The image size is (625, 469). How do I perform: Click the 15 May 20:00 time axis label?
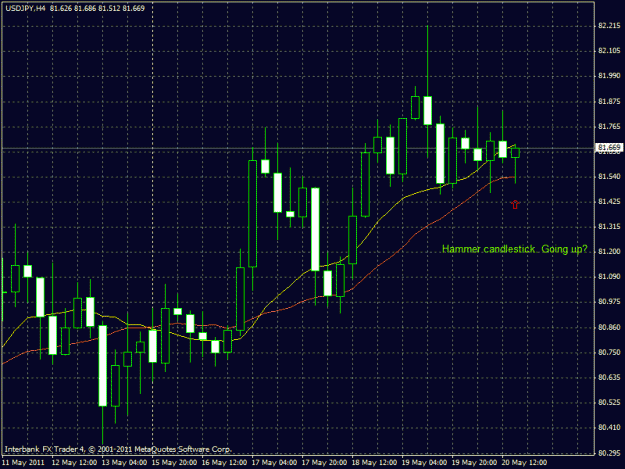pyautogui.click(x=174, y=463)
